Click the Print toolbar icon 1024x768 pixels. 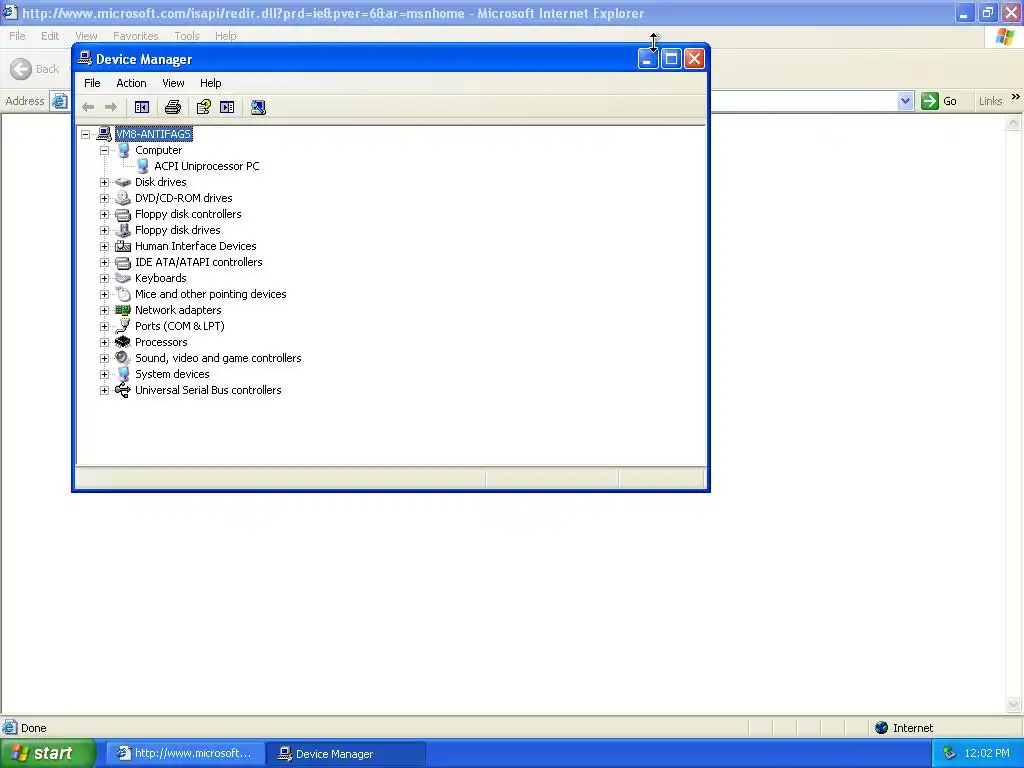pos(173,107)
